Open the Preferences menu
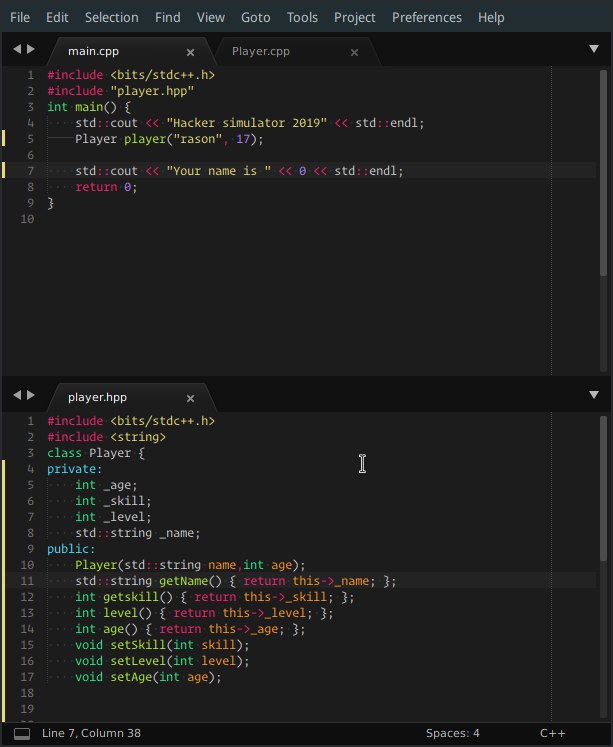Screen dimensions: 613x747 coord(427,18)
